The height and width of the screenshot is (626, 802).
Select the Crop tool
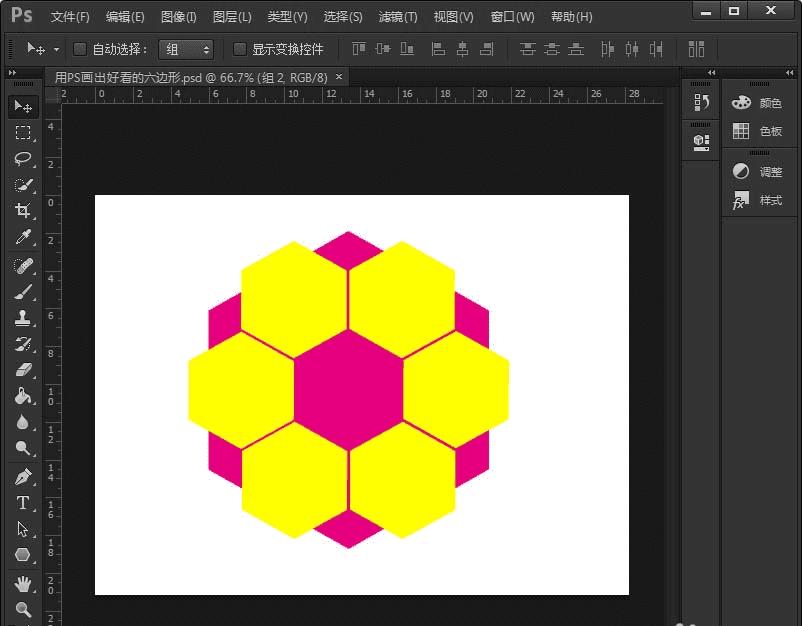click(23, 211)
